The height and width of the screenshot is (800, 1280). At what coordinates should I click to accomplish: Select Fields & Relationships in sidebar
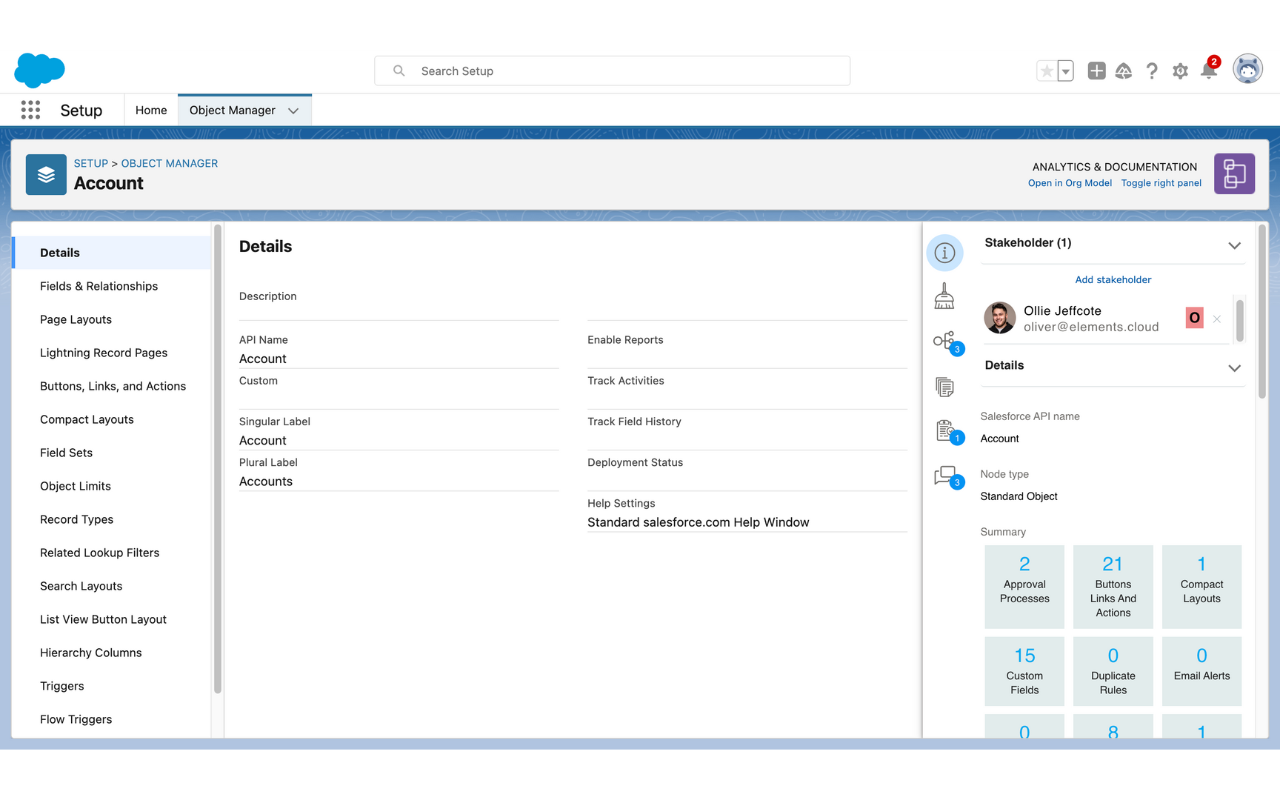click(99, 286)
